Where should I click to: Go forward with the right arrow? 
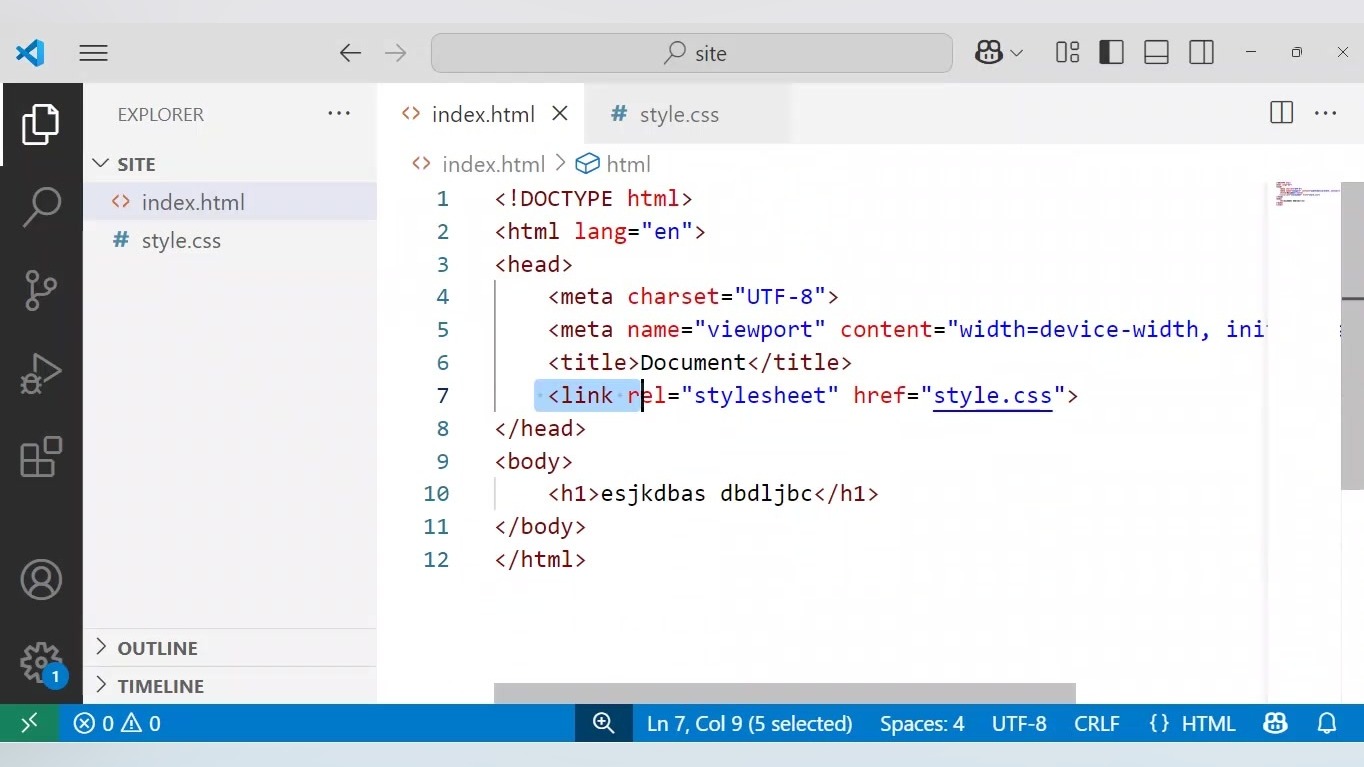coord(396,53)
